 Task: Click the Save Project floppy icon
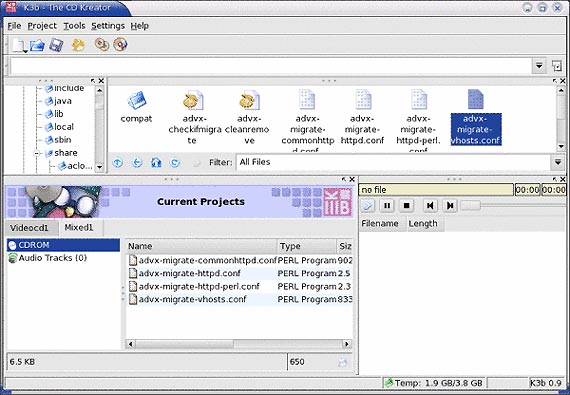click(x=56, y=45)
